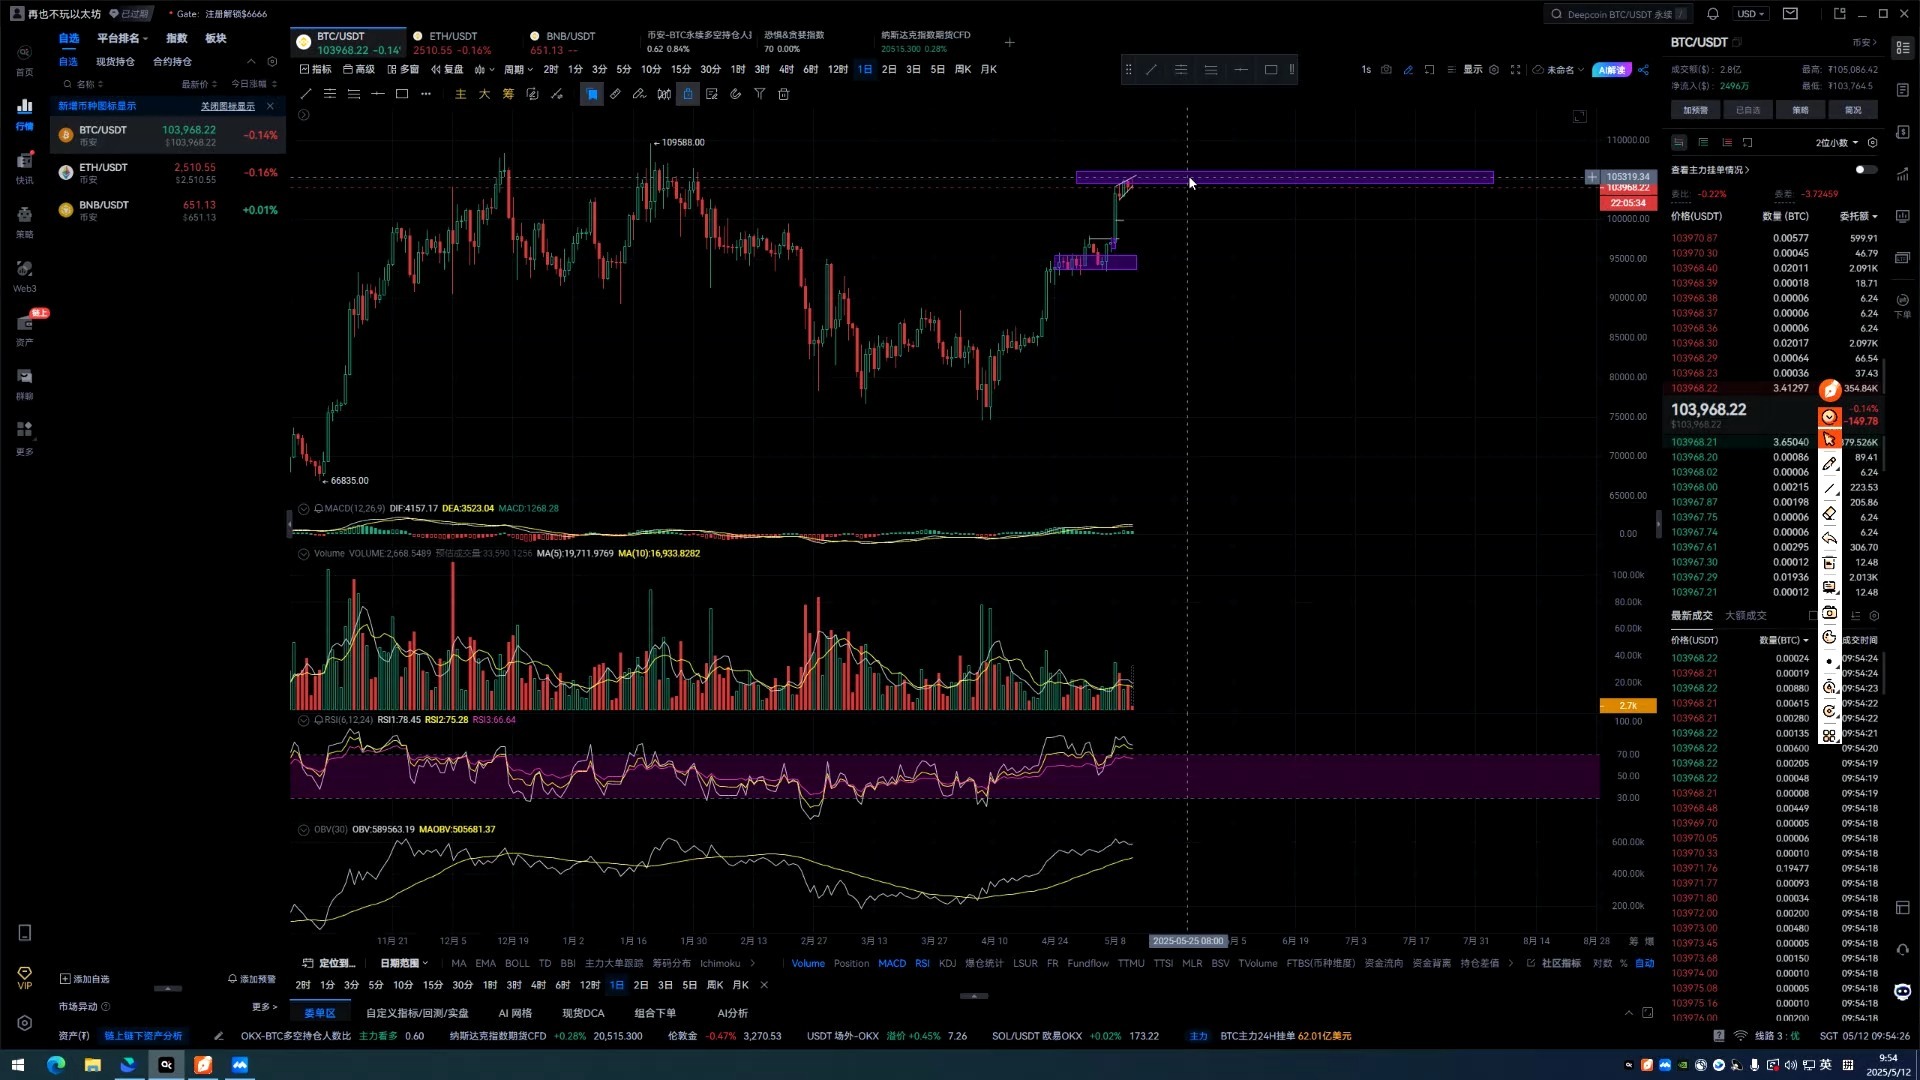Enter fullscreen chart mode
The image size is (1920, 1080).
point(1515,70)
